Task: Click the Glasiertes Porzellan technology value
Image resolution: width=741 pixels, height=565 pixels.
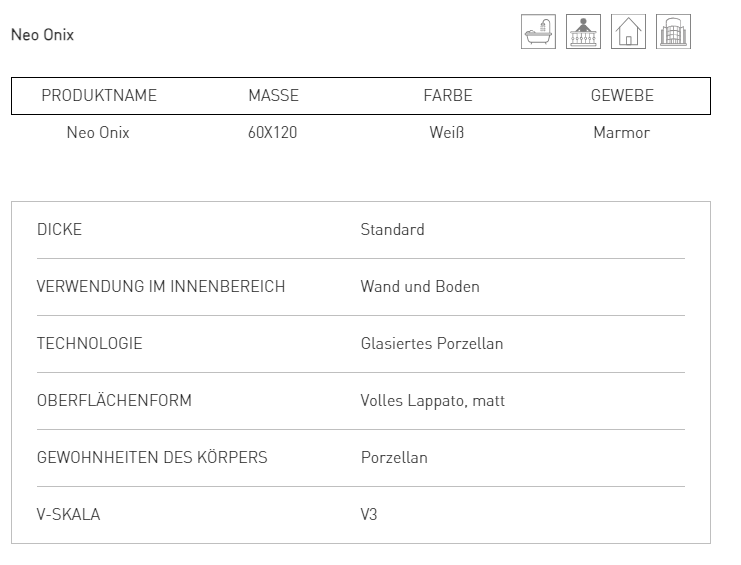Action: (x=432, y=344)
